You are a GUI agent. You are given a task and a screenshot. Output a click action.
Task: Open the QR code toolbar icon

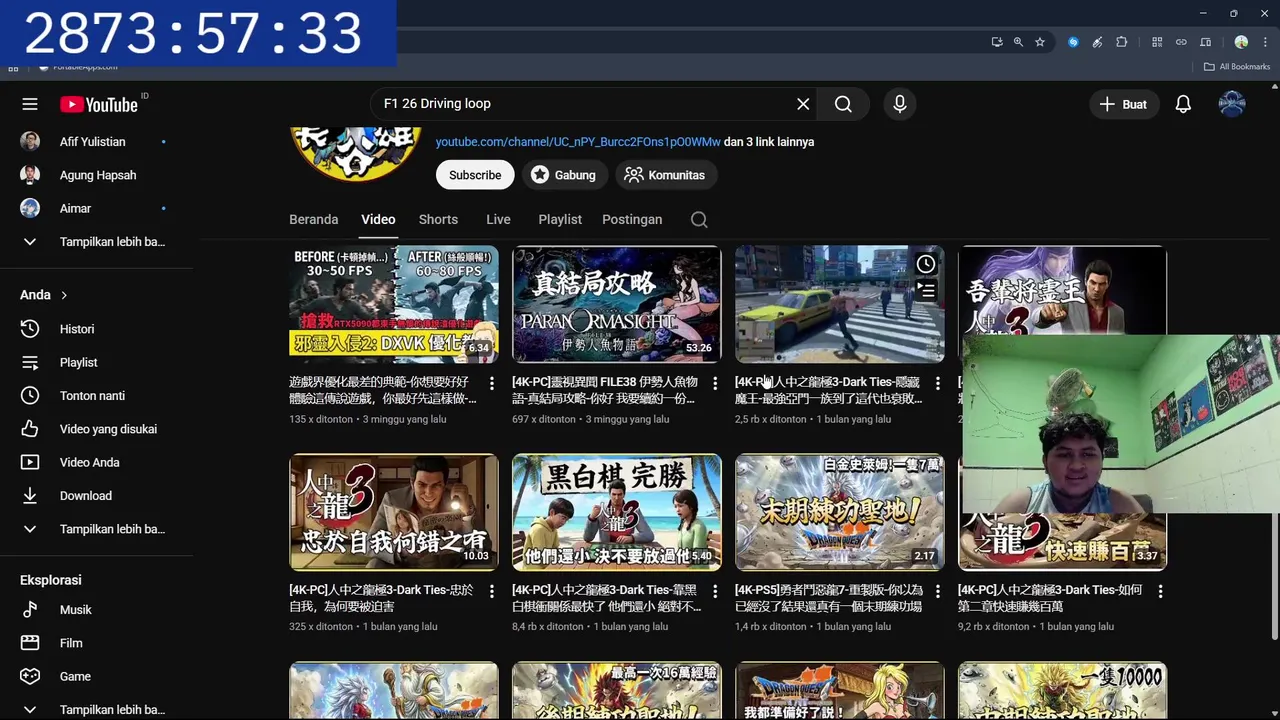click(x=1157, y=42)
